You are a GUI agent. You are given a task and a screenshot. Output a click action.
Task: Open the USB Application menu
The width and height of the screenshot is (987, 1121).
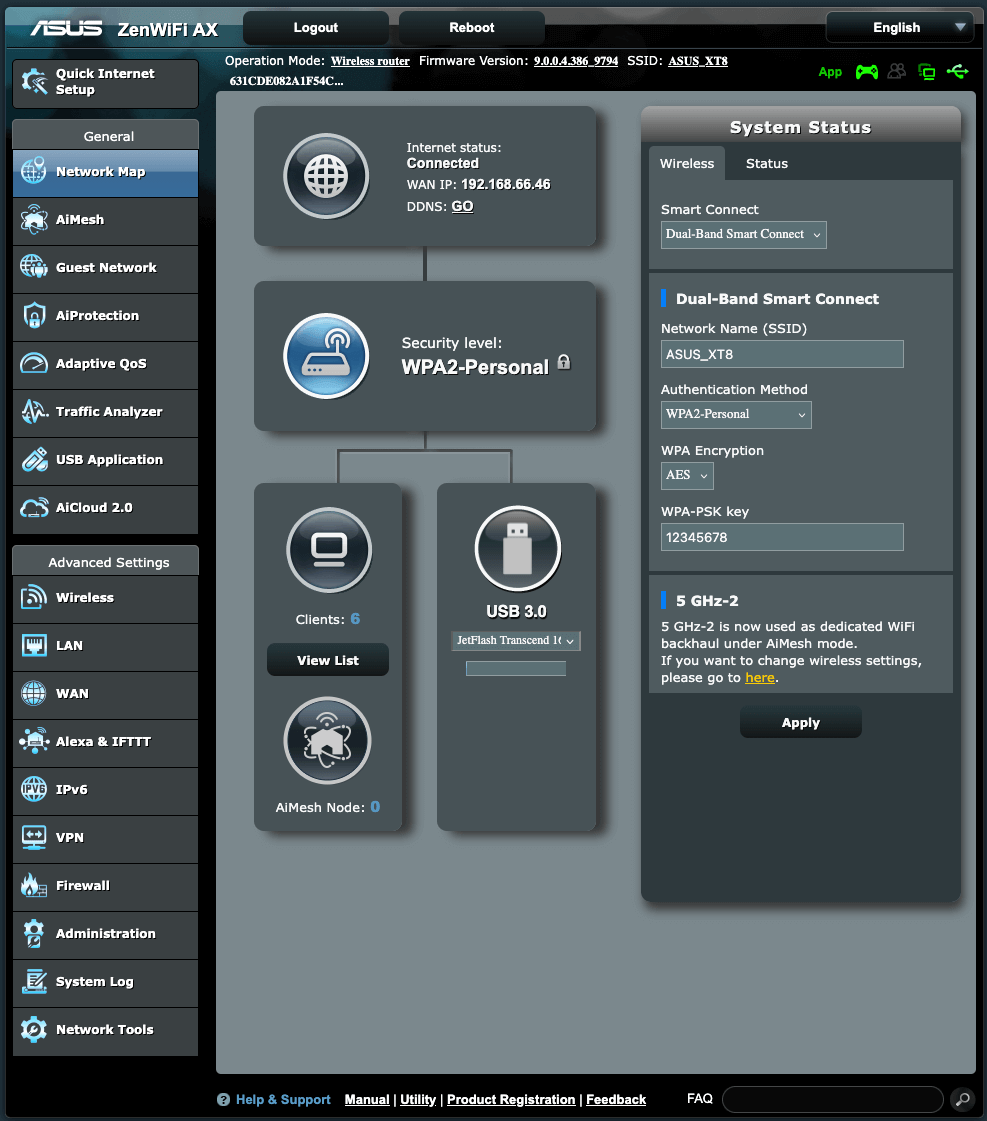point(105,460)
